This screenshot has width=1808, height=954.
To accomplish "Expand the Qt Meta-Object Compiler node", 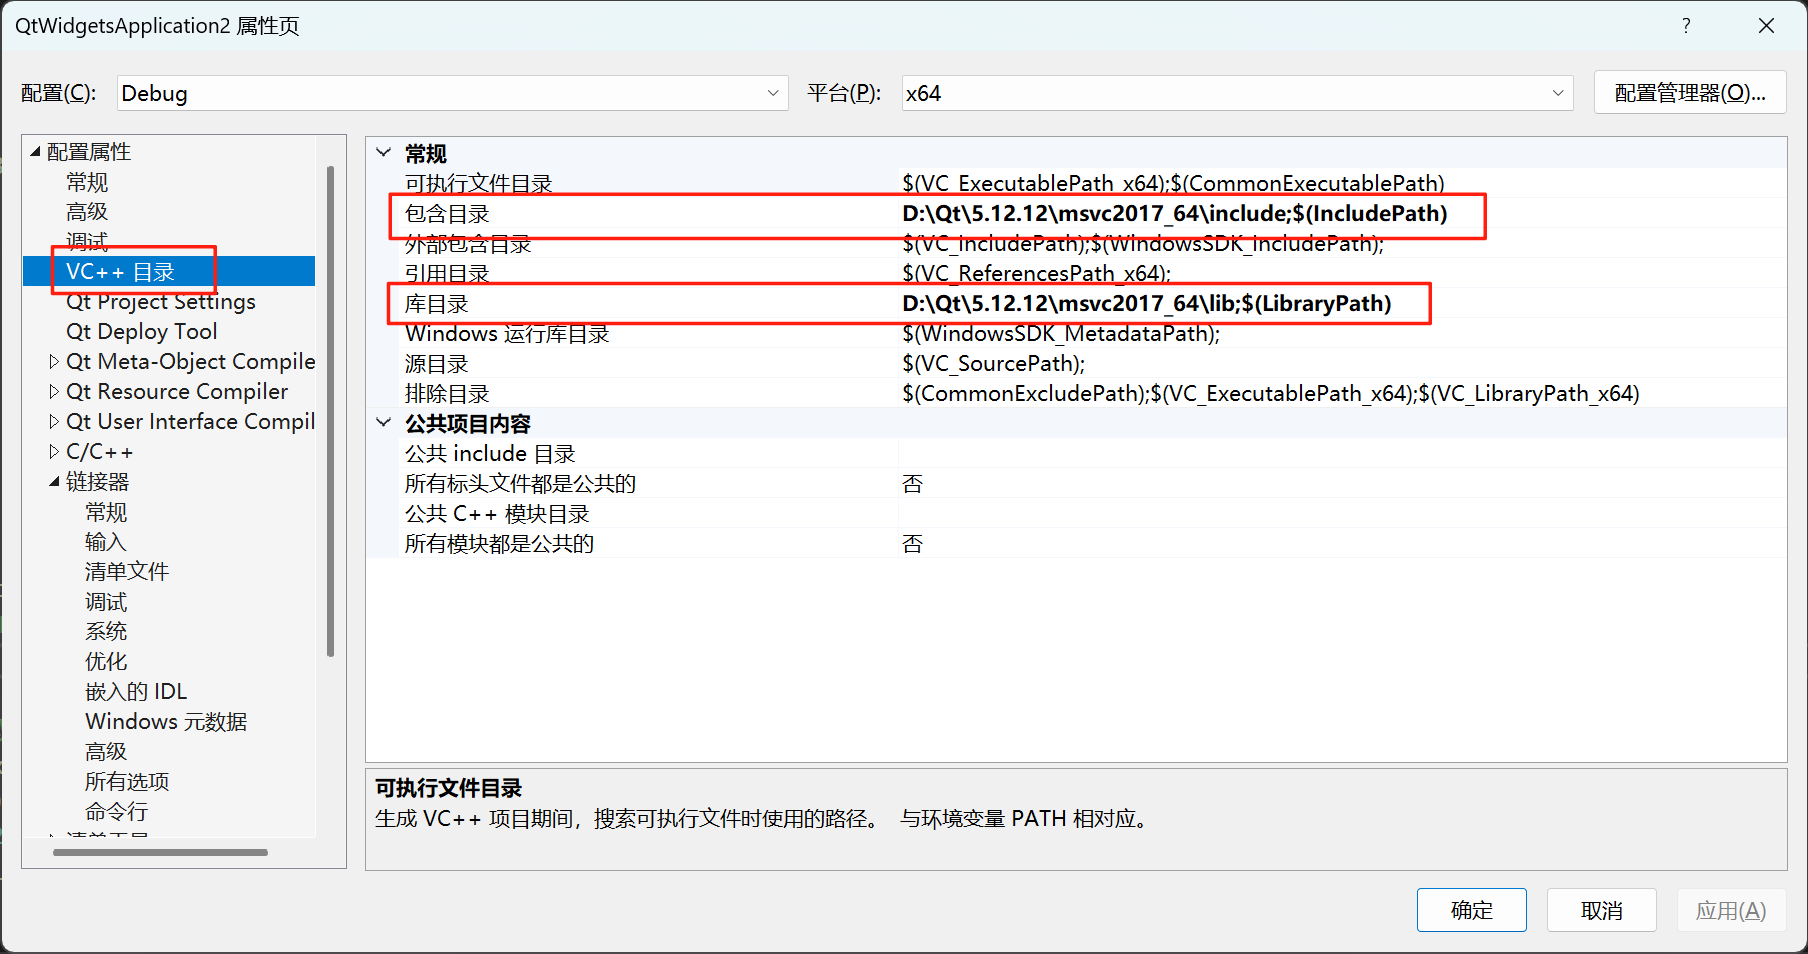I will pos(53,361).
